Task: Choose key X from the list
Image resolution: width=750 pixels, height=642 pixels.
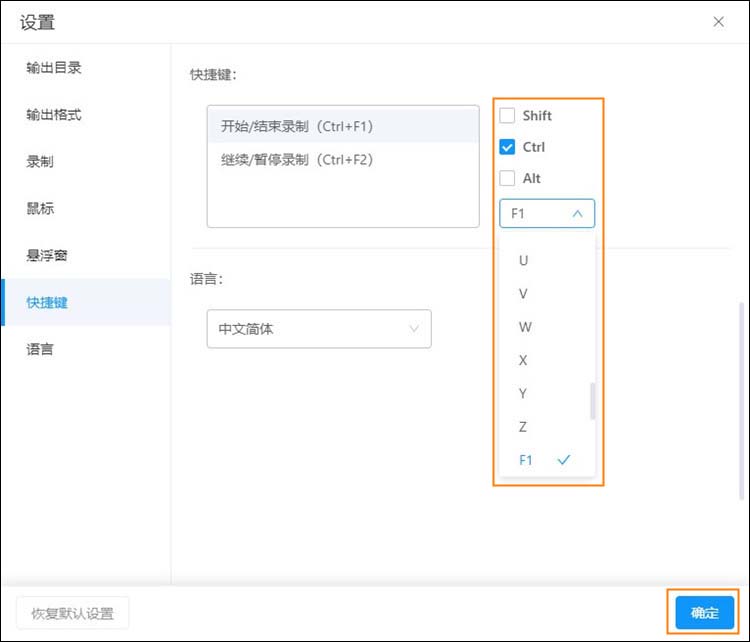Action: pyautogui.click(x=547, y=360)
